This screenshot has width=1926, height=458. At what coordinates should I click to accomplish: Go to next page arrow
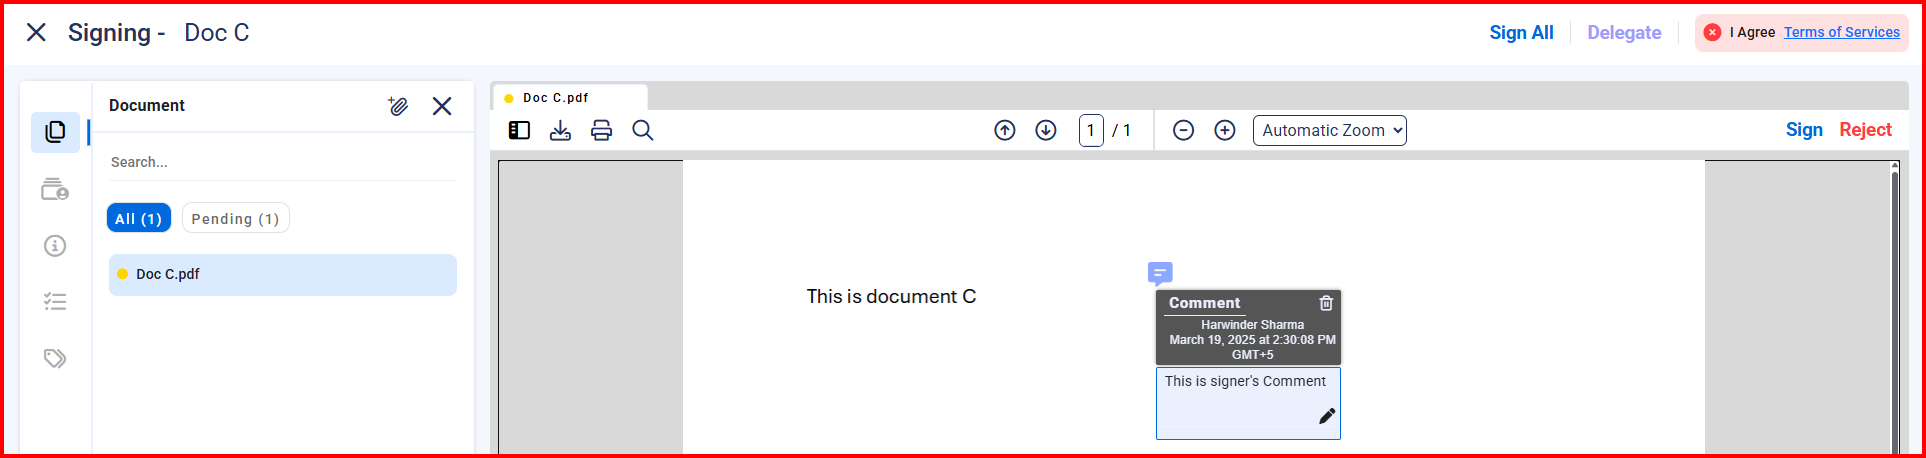[1046, 131]
